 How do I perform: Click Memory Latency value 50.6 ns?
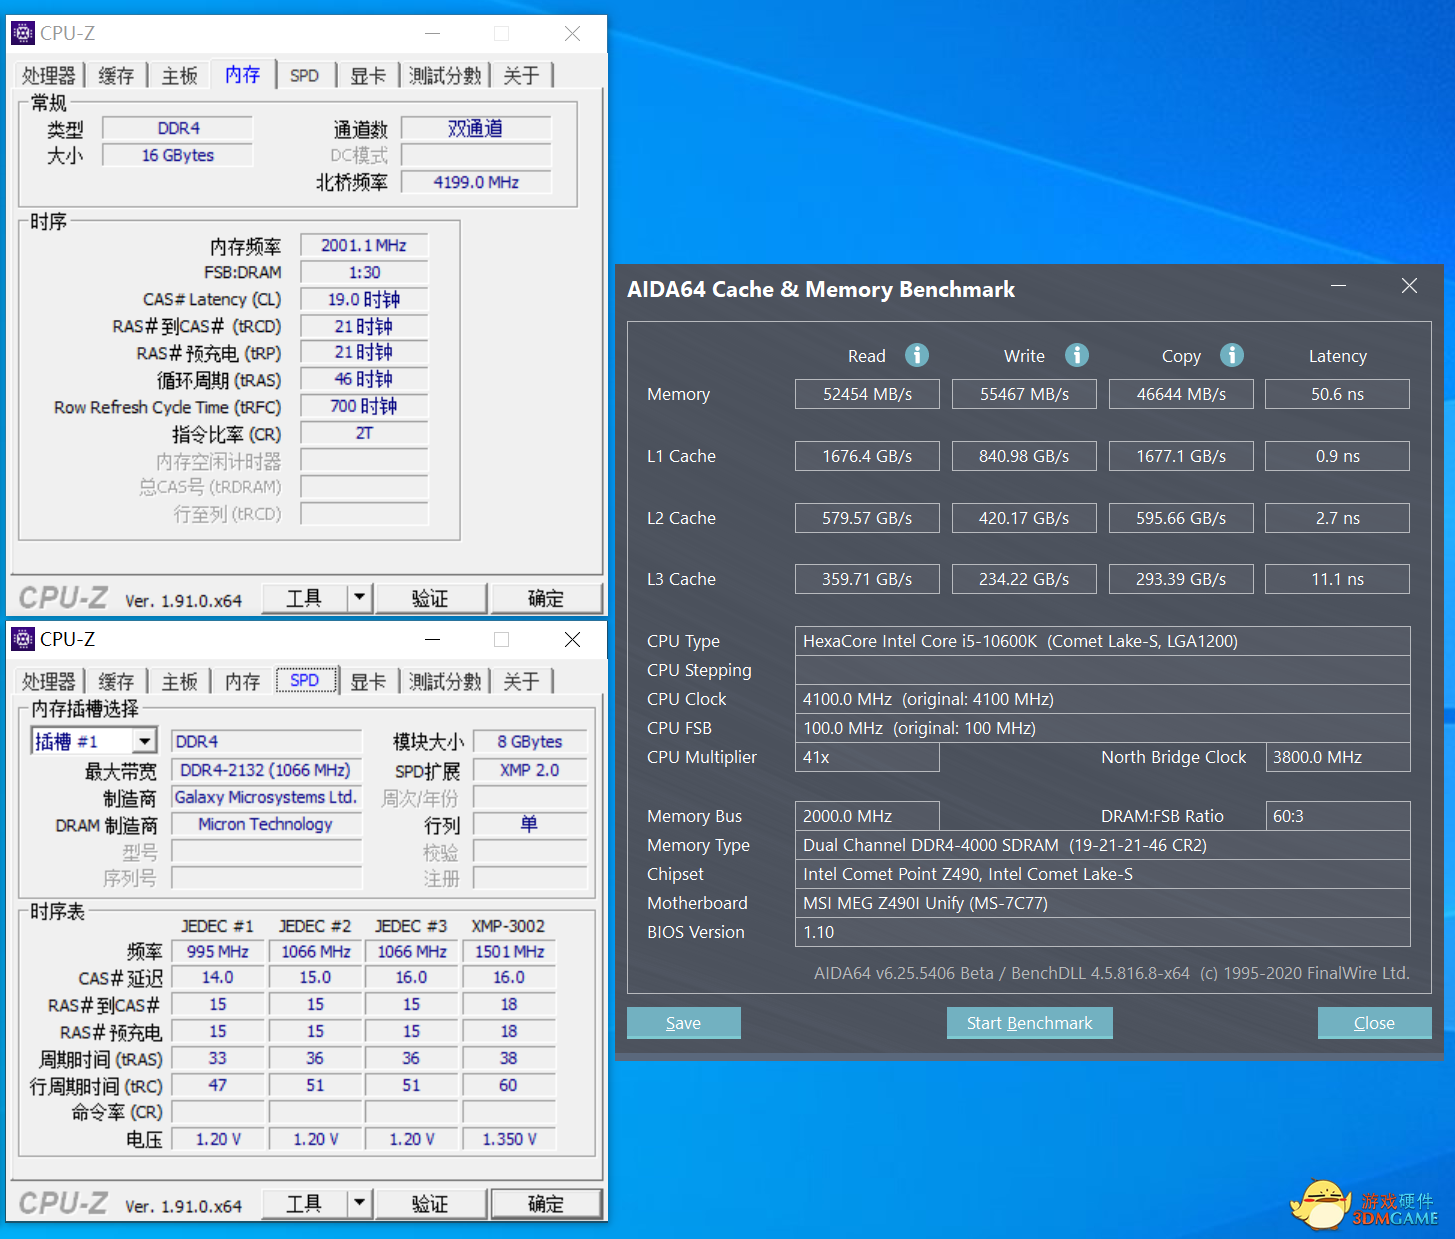click(1338, 394)
